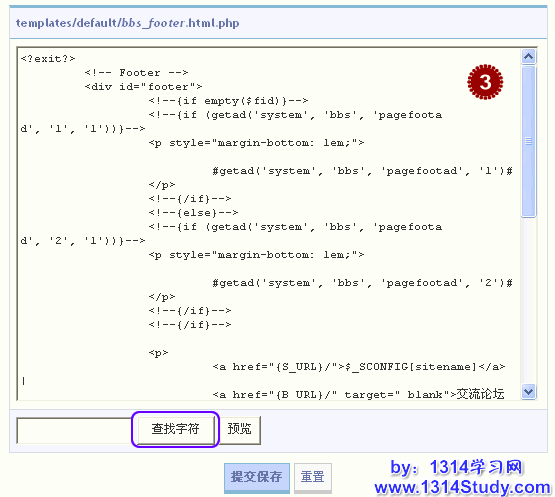Screen dimensions: 555x497
Task: Click the bbs_footer.html.php file path title
Action: tap(127, 23)
